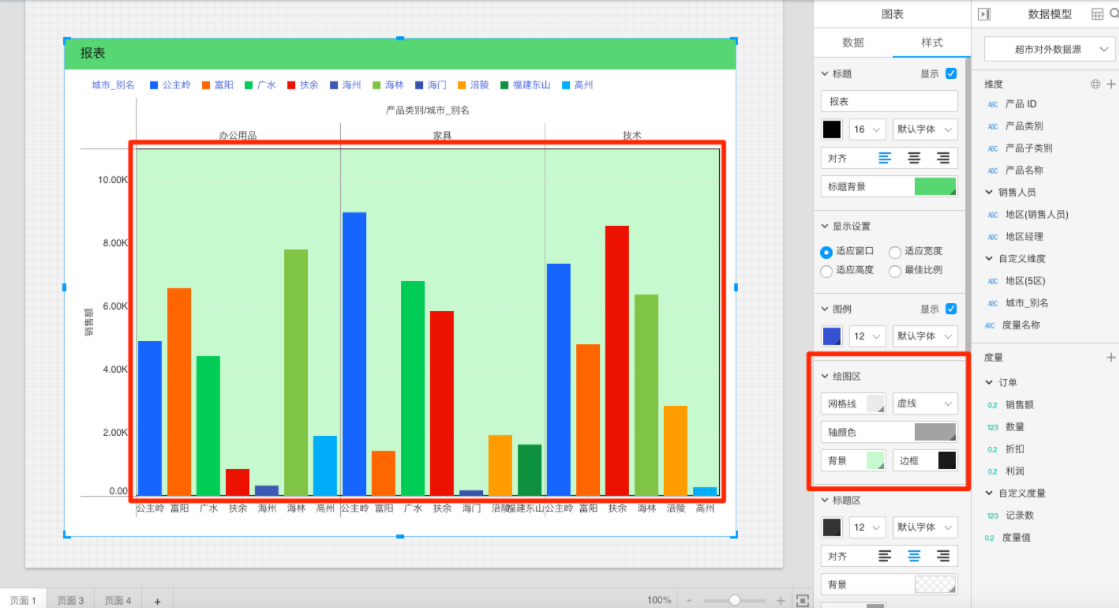Left-align the report title
Screen dimensions: 1119x608
(x=884, y=158)
